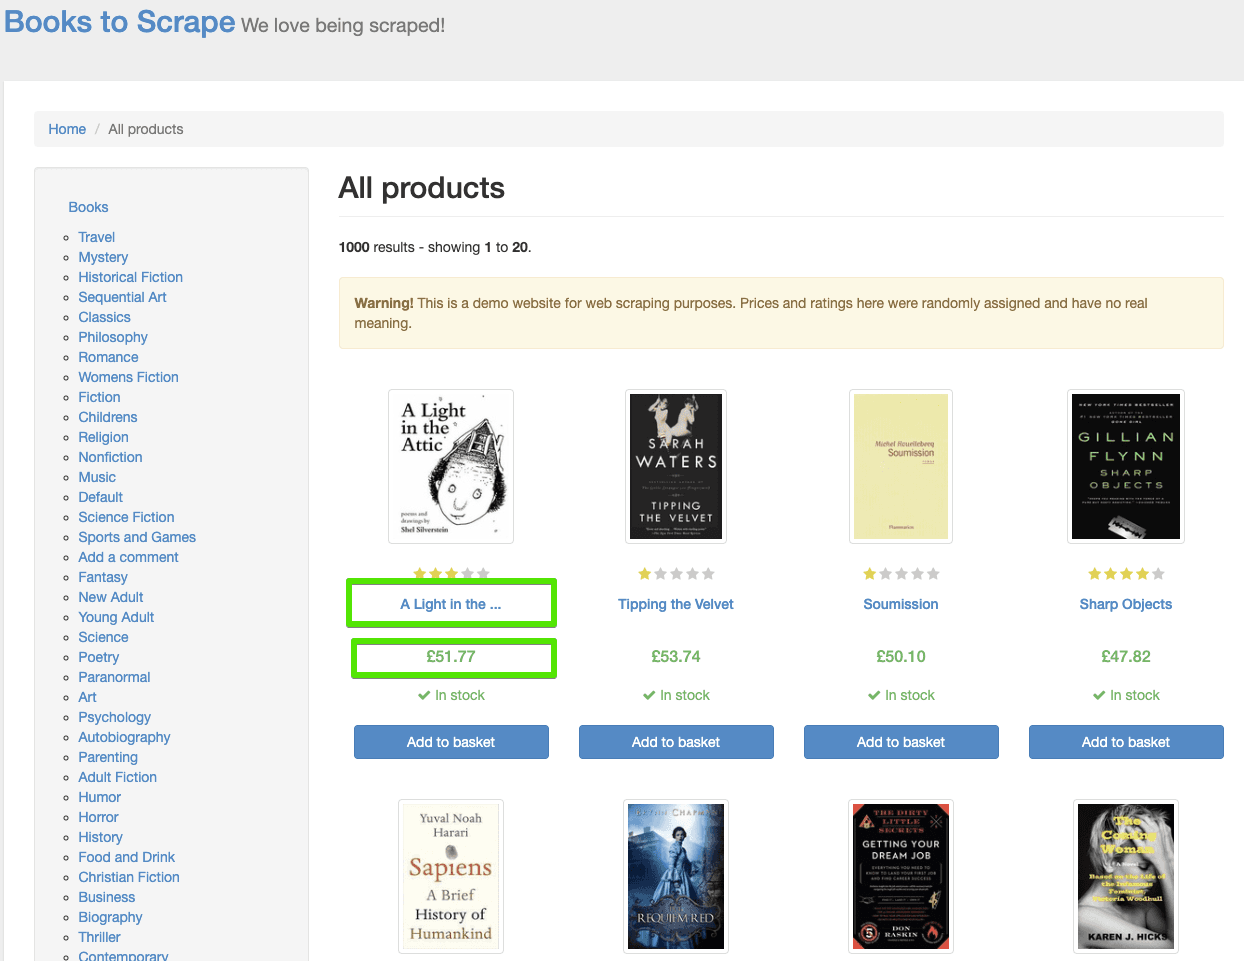Open the Sapiens book cover image
This screenshot has width=1244, height=961.
click(450, 876)
